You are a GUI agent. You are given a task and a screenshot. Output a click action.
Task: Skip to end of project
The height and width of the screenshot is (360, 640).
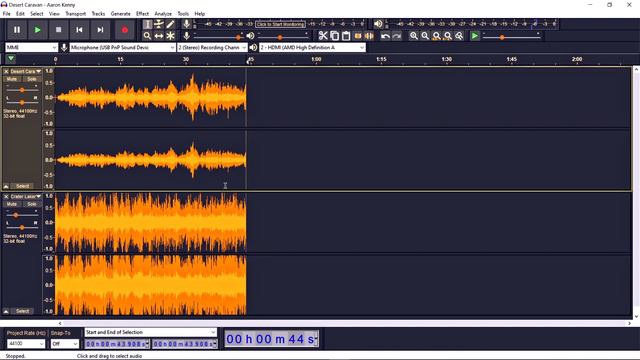pos(100,30)
